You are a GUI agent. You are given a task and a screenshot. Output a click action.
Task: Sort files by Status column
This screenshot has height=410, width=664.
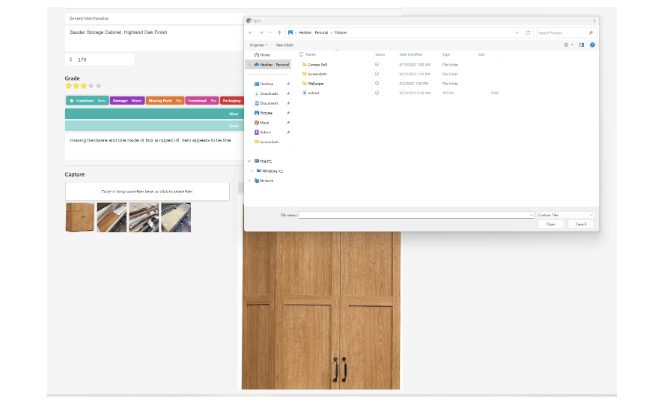click(x=380, y=55)
